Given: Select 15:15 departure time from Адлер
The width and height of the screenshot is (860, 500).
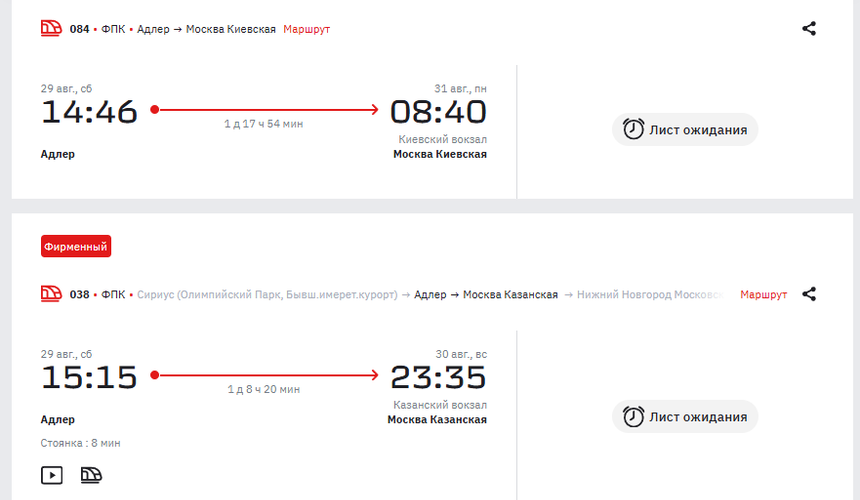Looking at the screenshot, I should [x=89, y=377].
